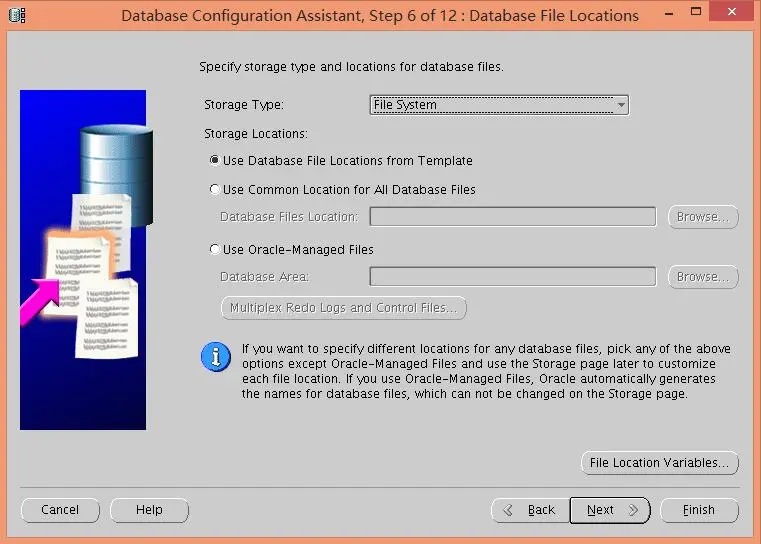Image resolution: width=761 pixels, height=544 pixels.
Task: Cancel the database configuration wizard
Action: pos(60,510)
